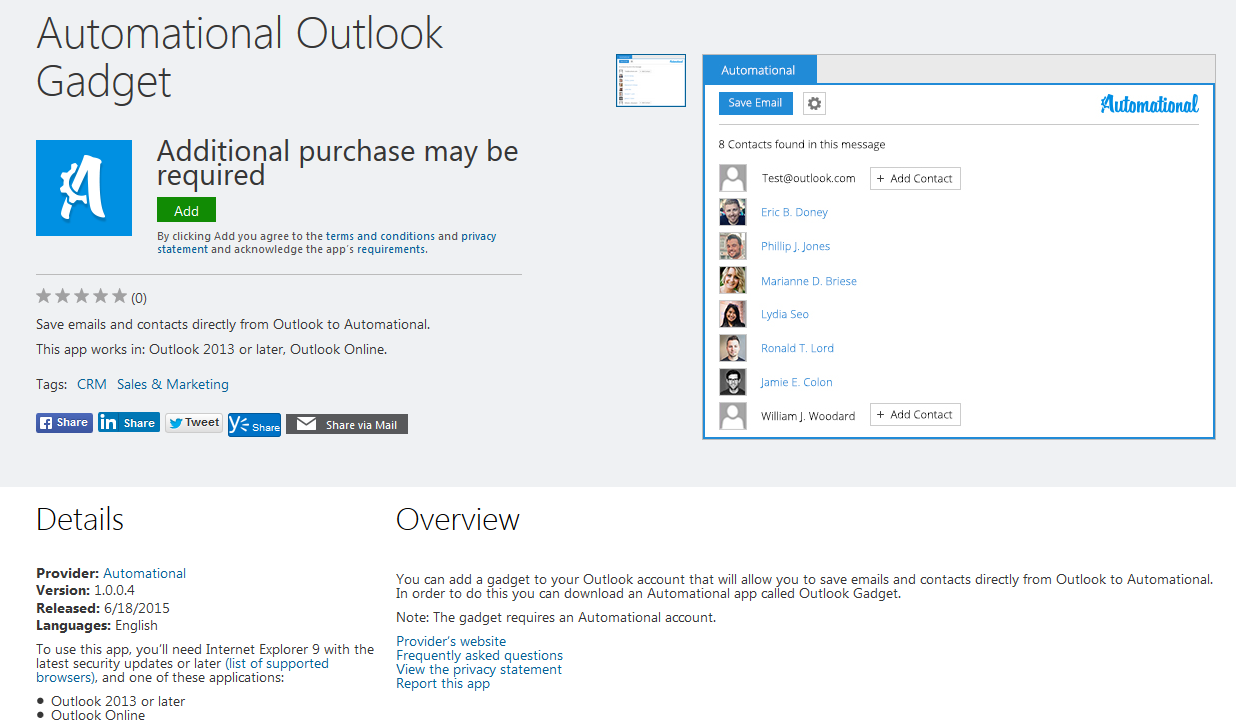Click the William J. Woodard name

[x=808, y=416]
